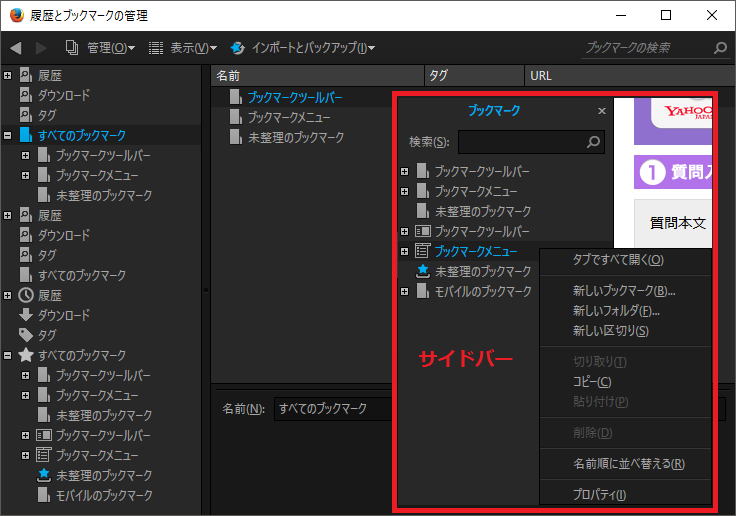This screenshot has width=736, height=516.
Task: Choose プロパティ(I) from context menu
Action: [x=625, y=494]
